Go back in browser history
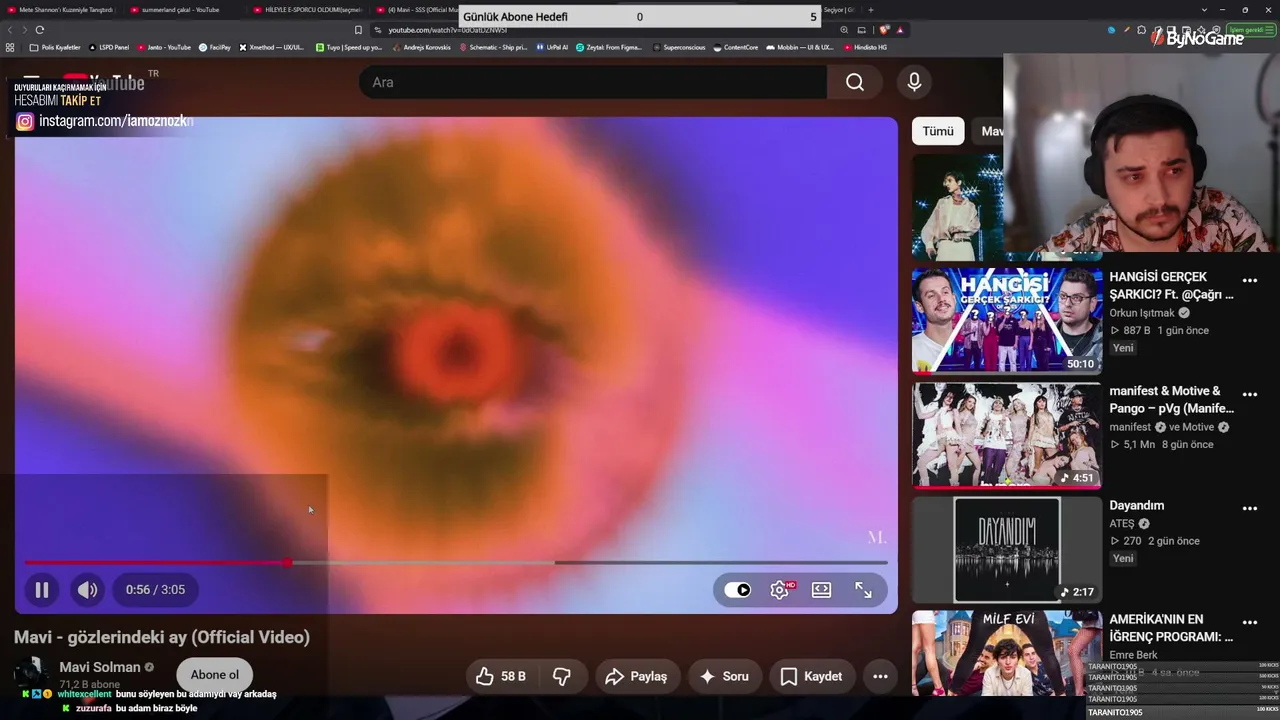1280x720 pixels. (x=9, y=30)
